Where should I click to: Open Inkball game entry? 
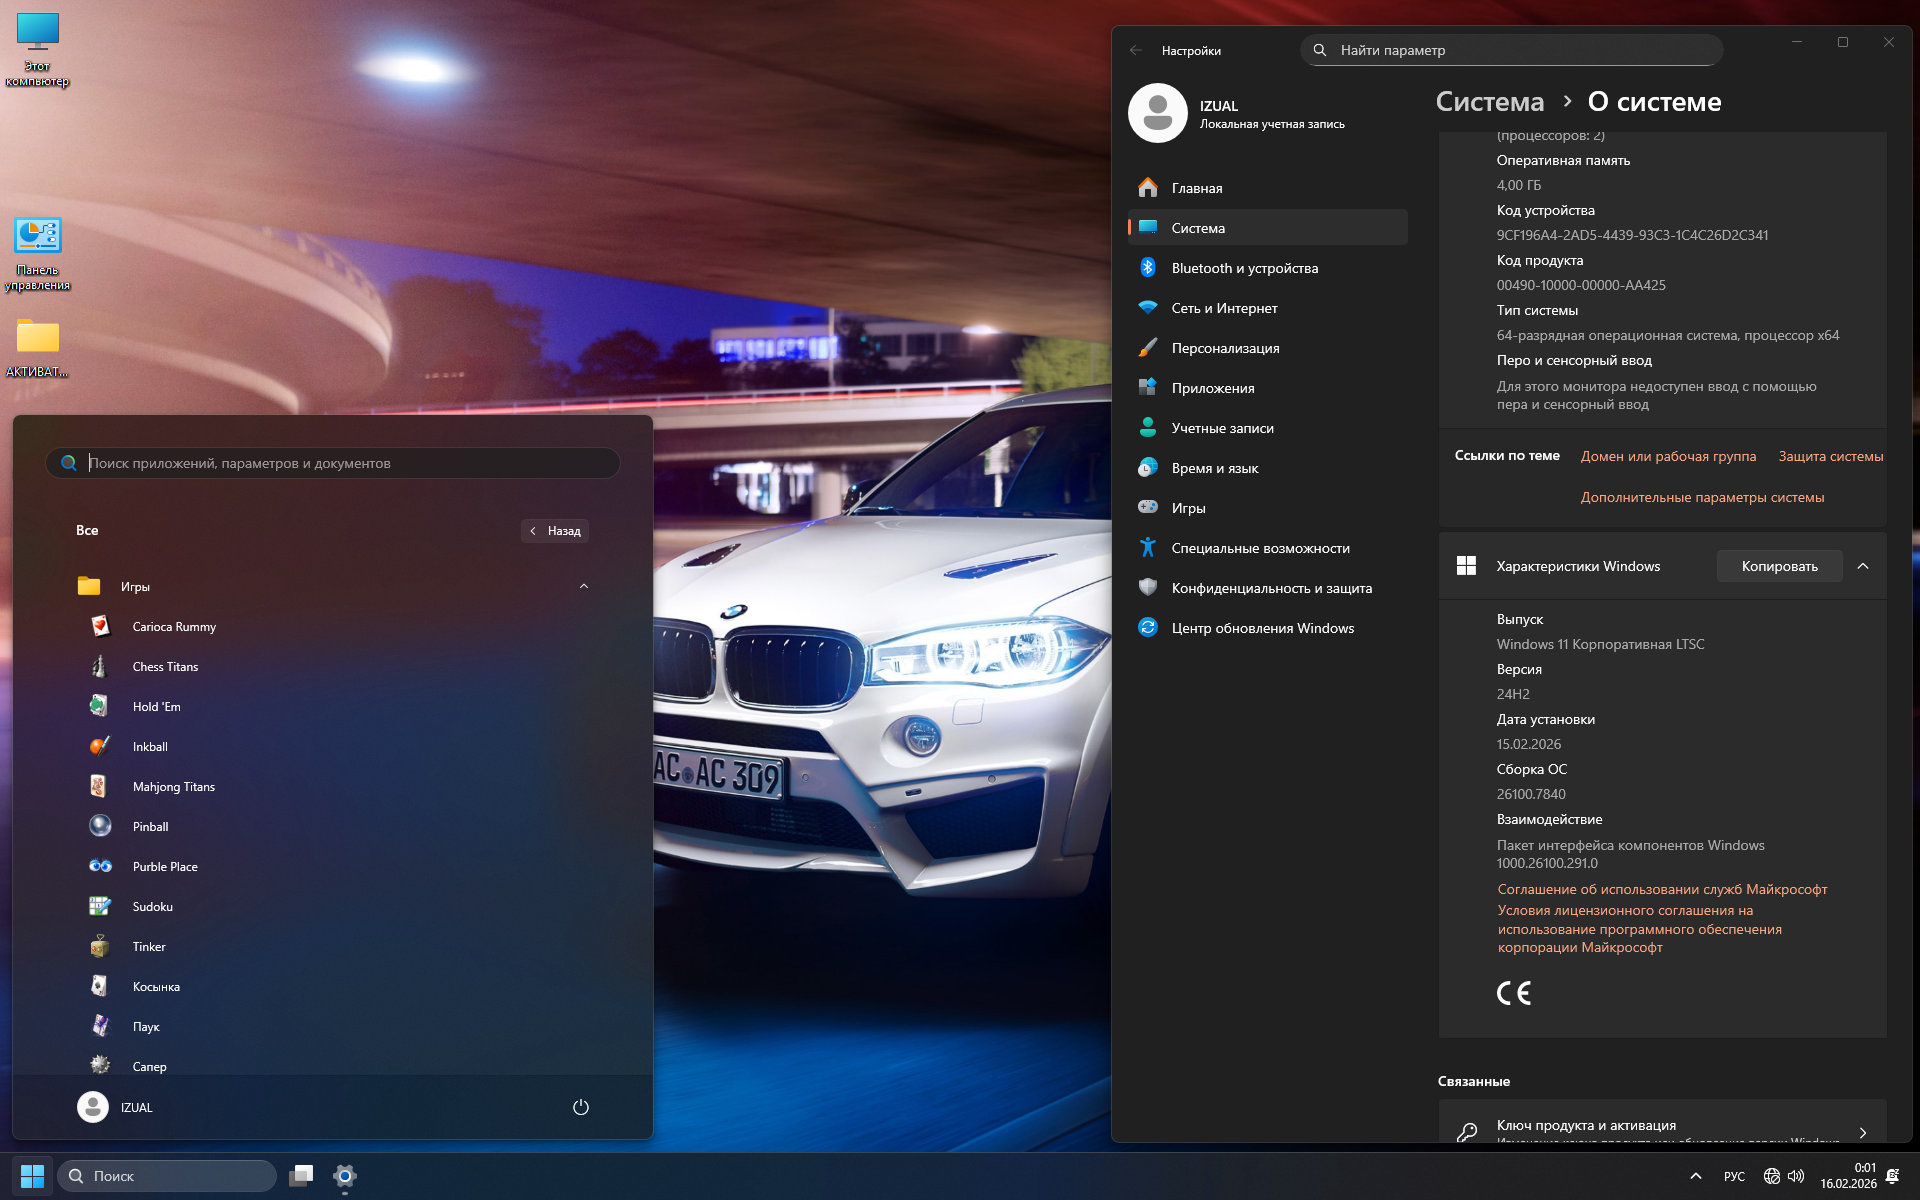click(150, 747)
